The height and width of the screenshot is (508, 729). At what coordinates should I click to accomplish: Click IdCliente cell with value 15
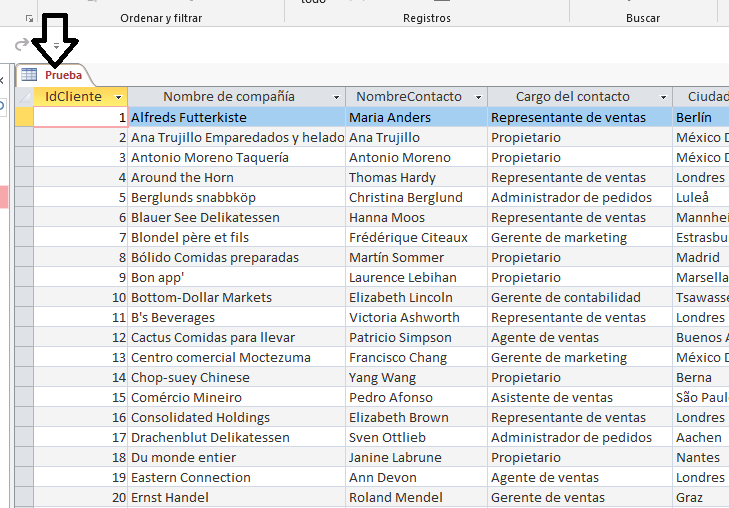point(80,397)
